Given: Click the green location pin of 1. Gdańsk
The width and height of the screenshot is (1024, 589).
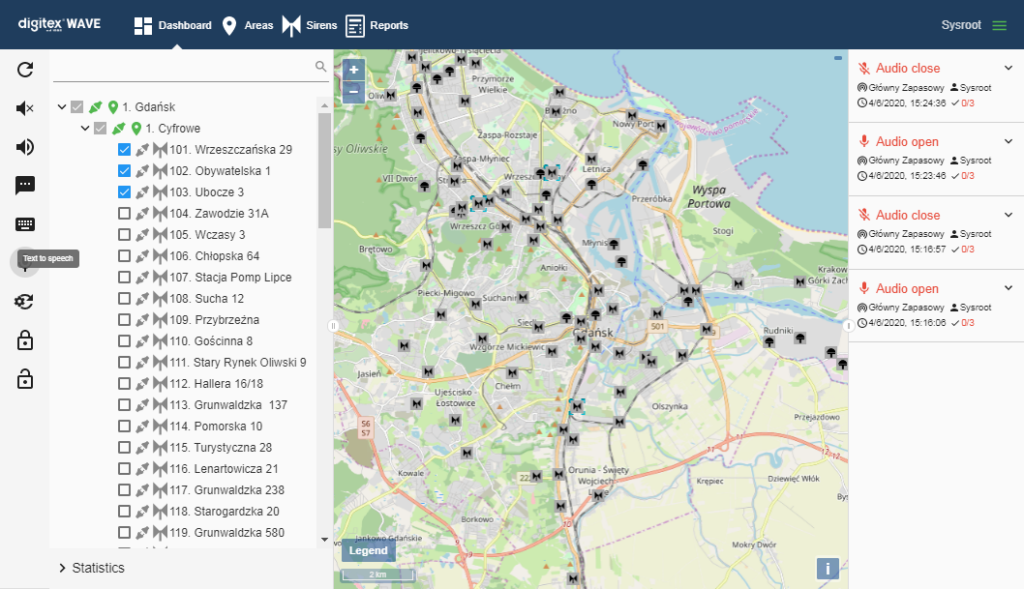Looking at the screenshot, I should point(113,107).
